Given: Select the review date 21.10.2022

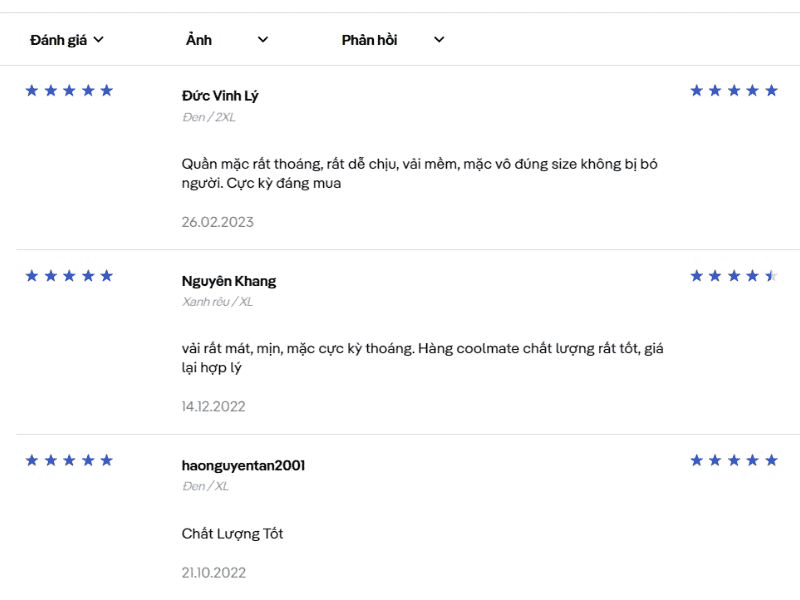Looking at the screenshot, I should [x=213, y=573].
